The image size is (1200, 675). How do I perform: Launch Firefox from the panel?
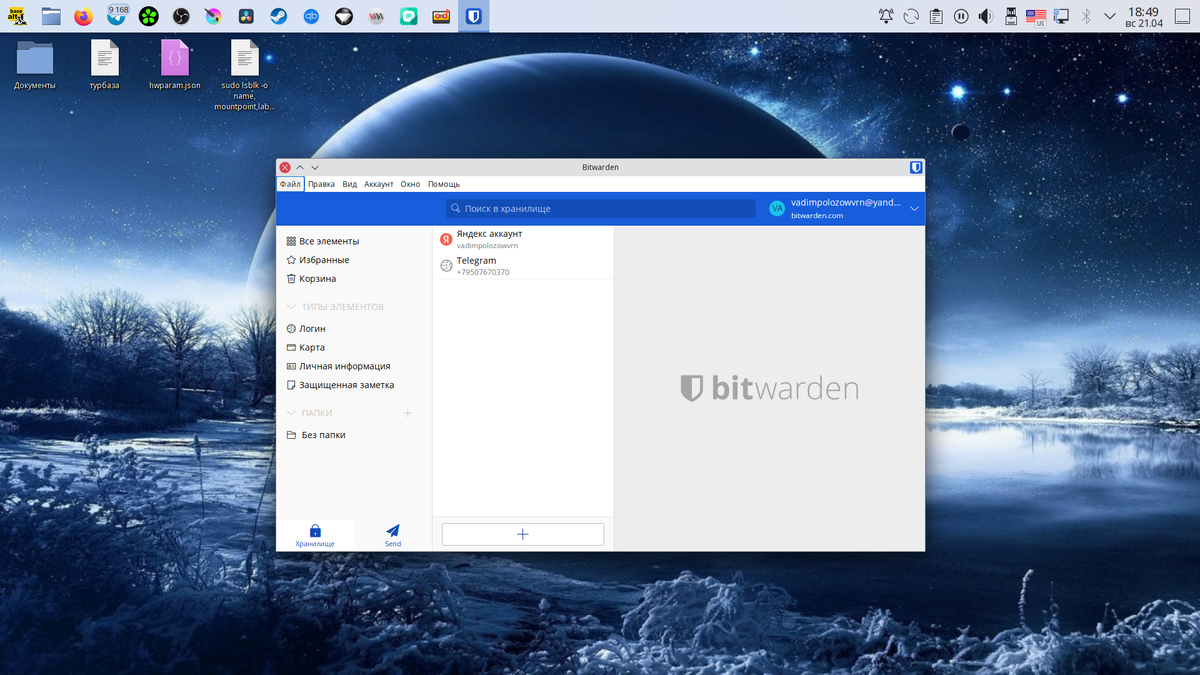83,16
